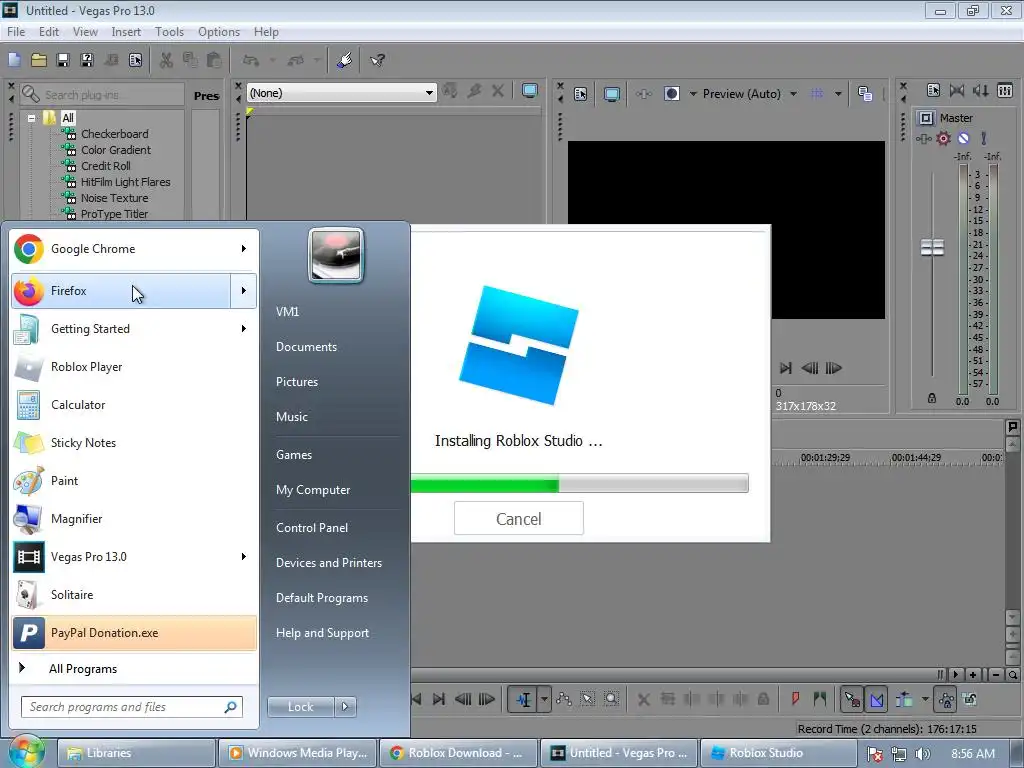Screen dimensions: 1024x768
Task: Click the volume speaker tray icon
Action: 922,754
